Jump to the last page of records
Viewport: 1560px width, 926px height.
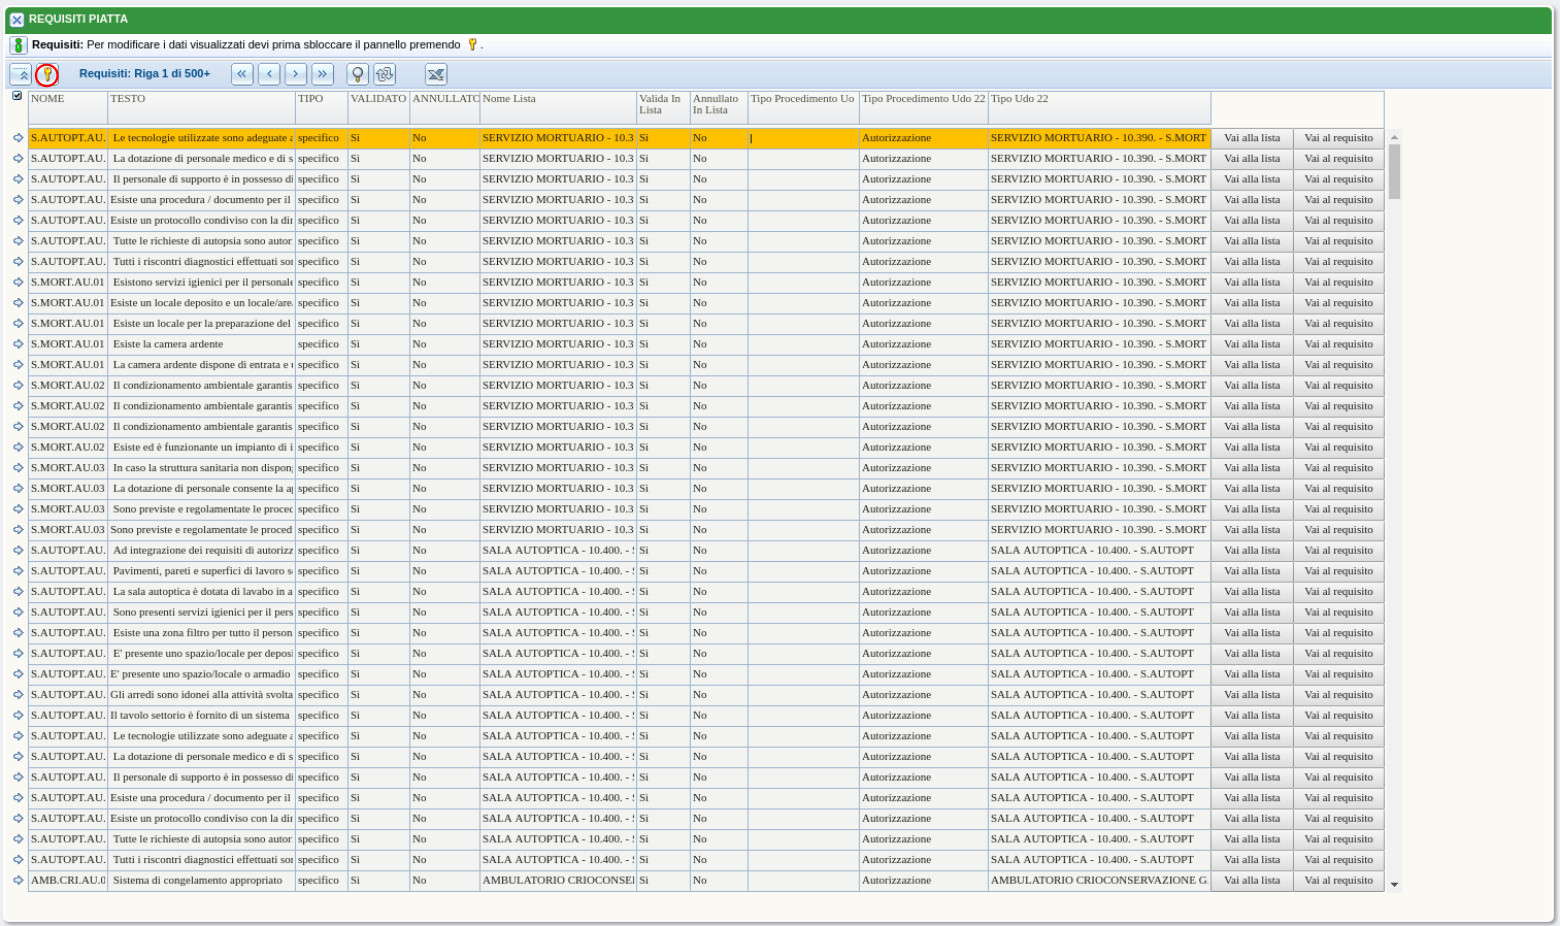[322, 74]
